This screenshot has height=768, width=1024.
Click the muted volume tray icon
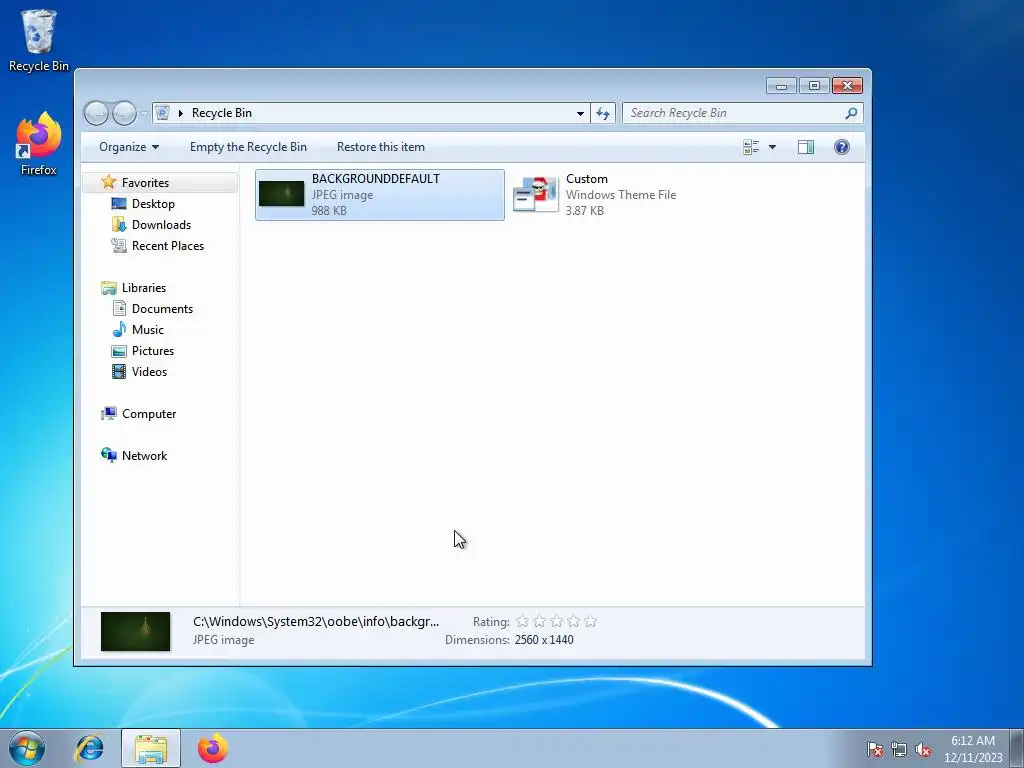point(923,749)
